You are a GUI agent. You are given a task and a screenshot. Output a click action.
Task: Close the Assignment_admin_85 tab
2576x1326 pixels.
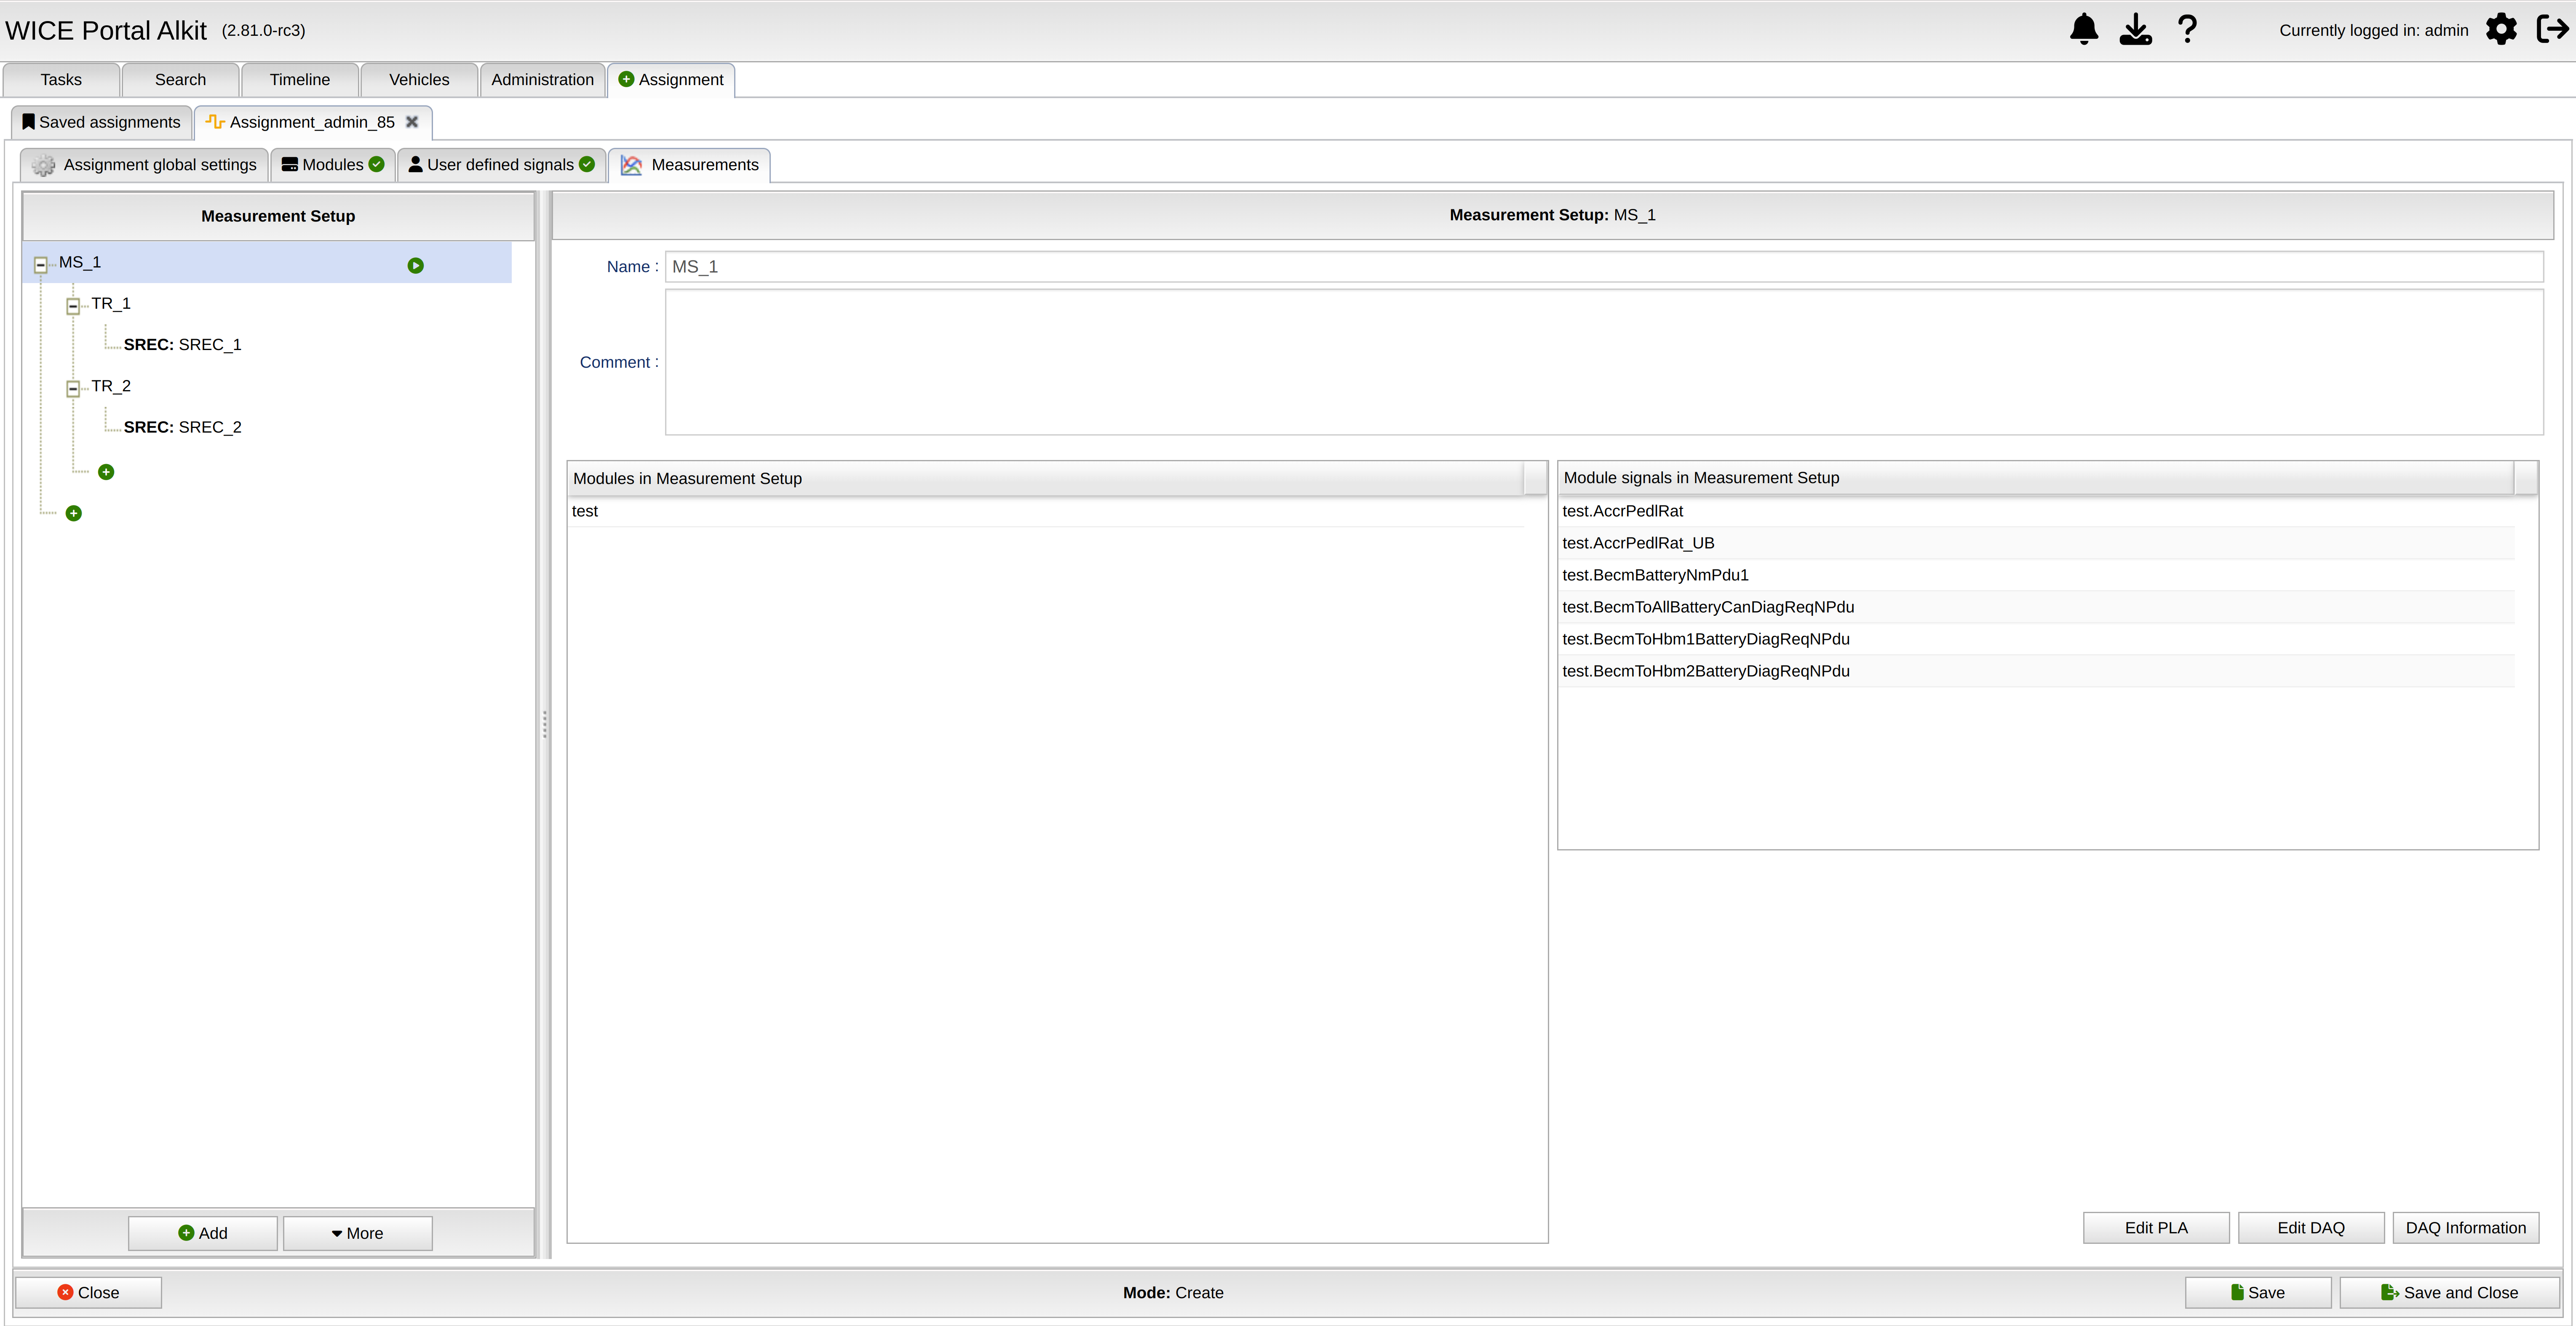[412, 122]
